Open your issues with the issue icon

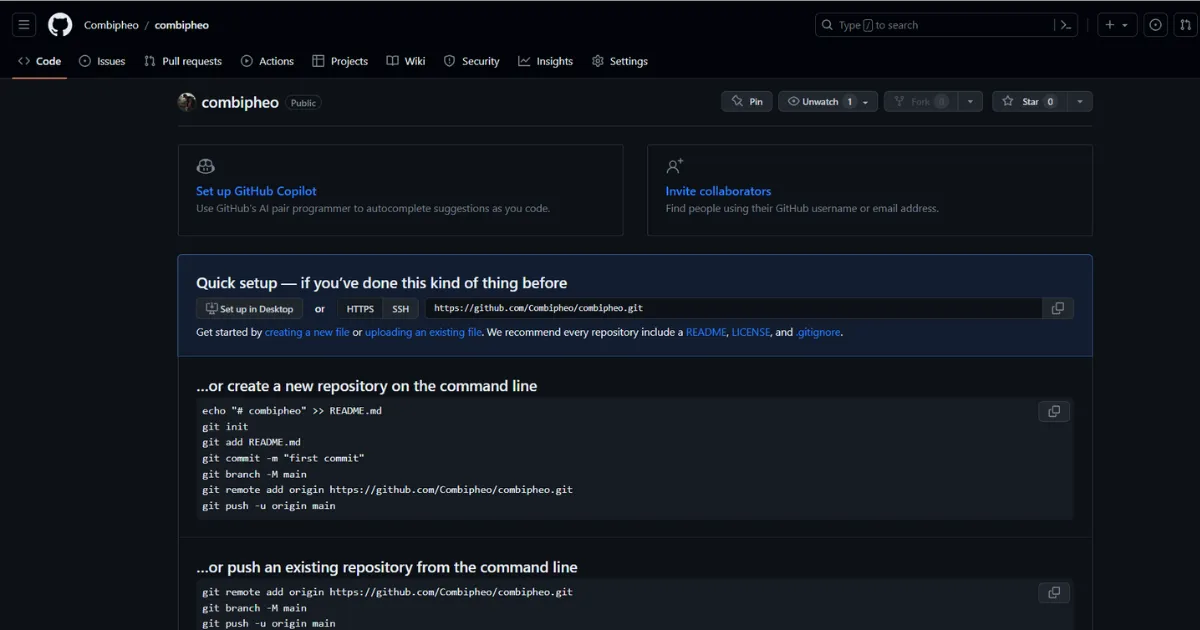coord(1155,24)
